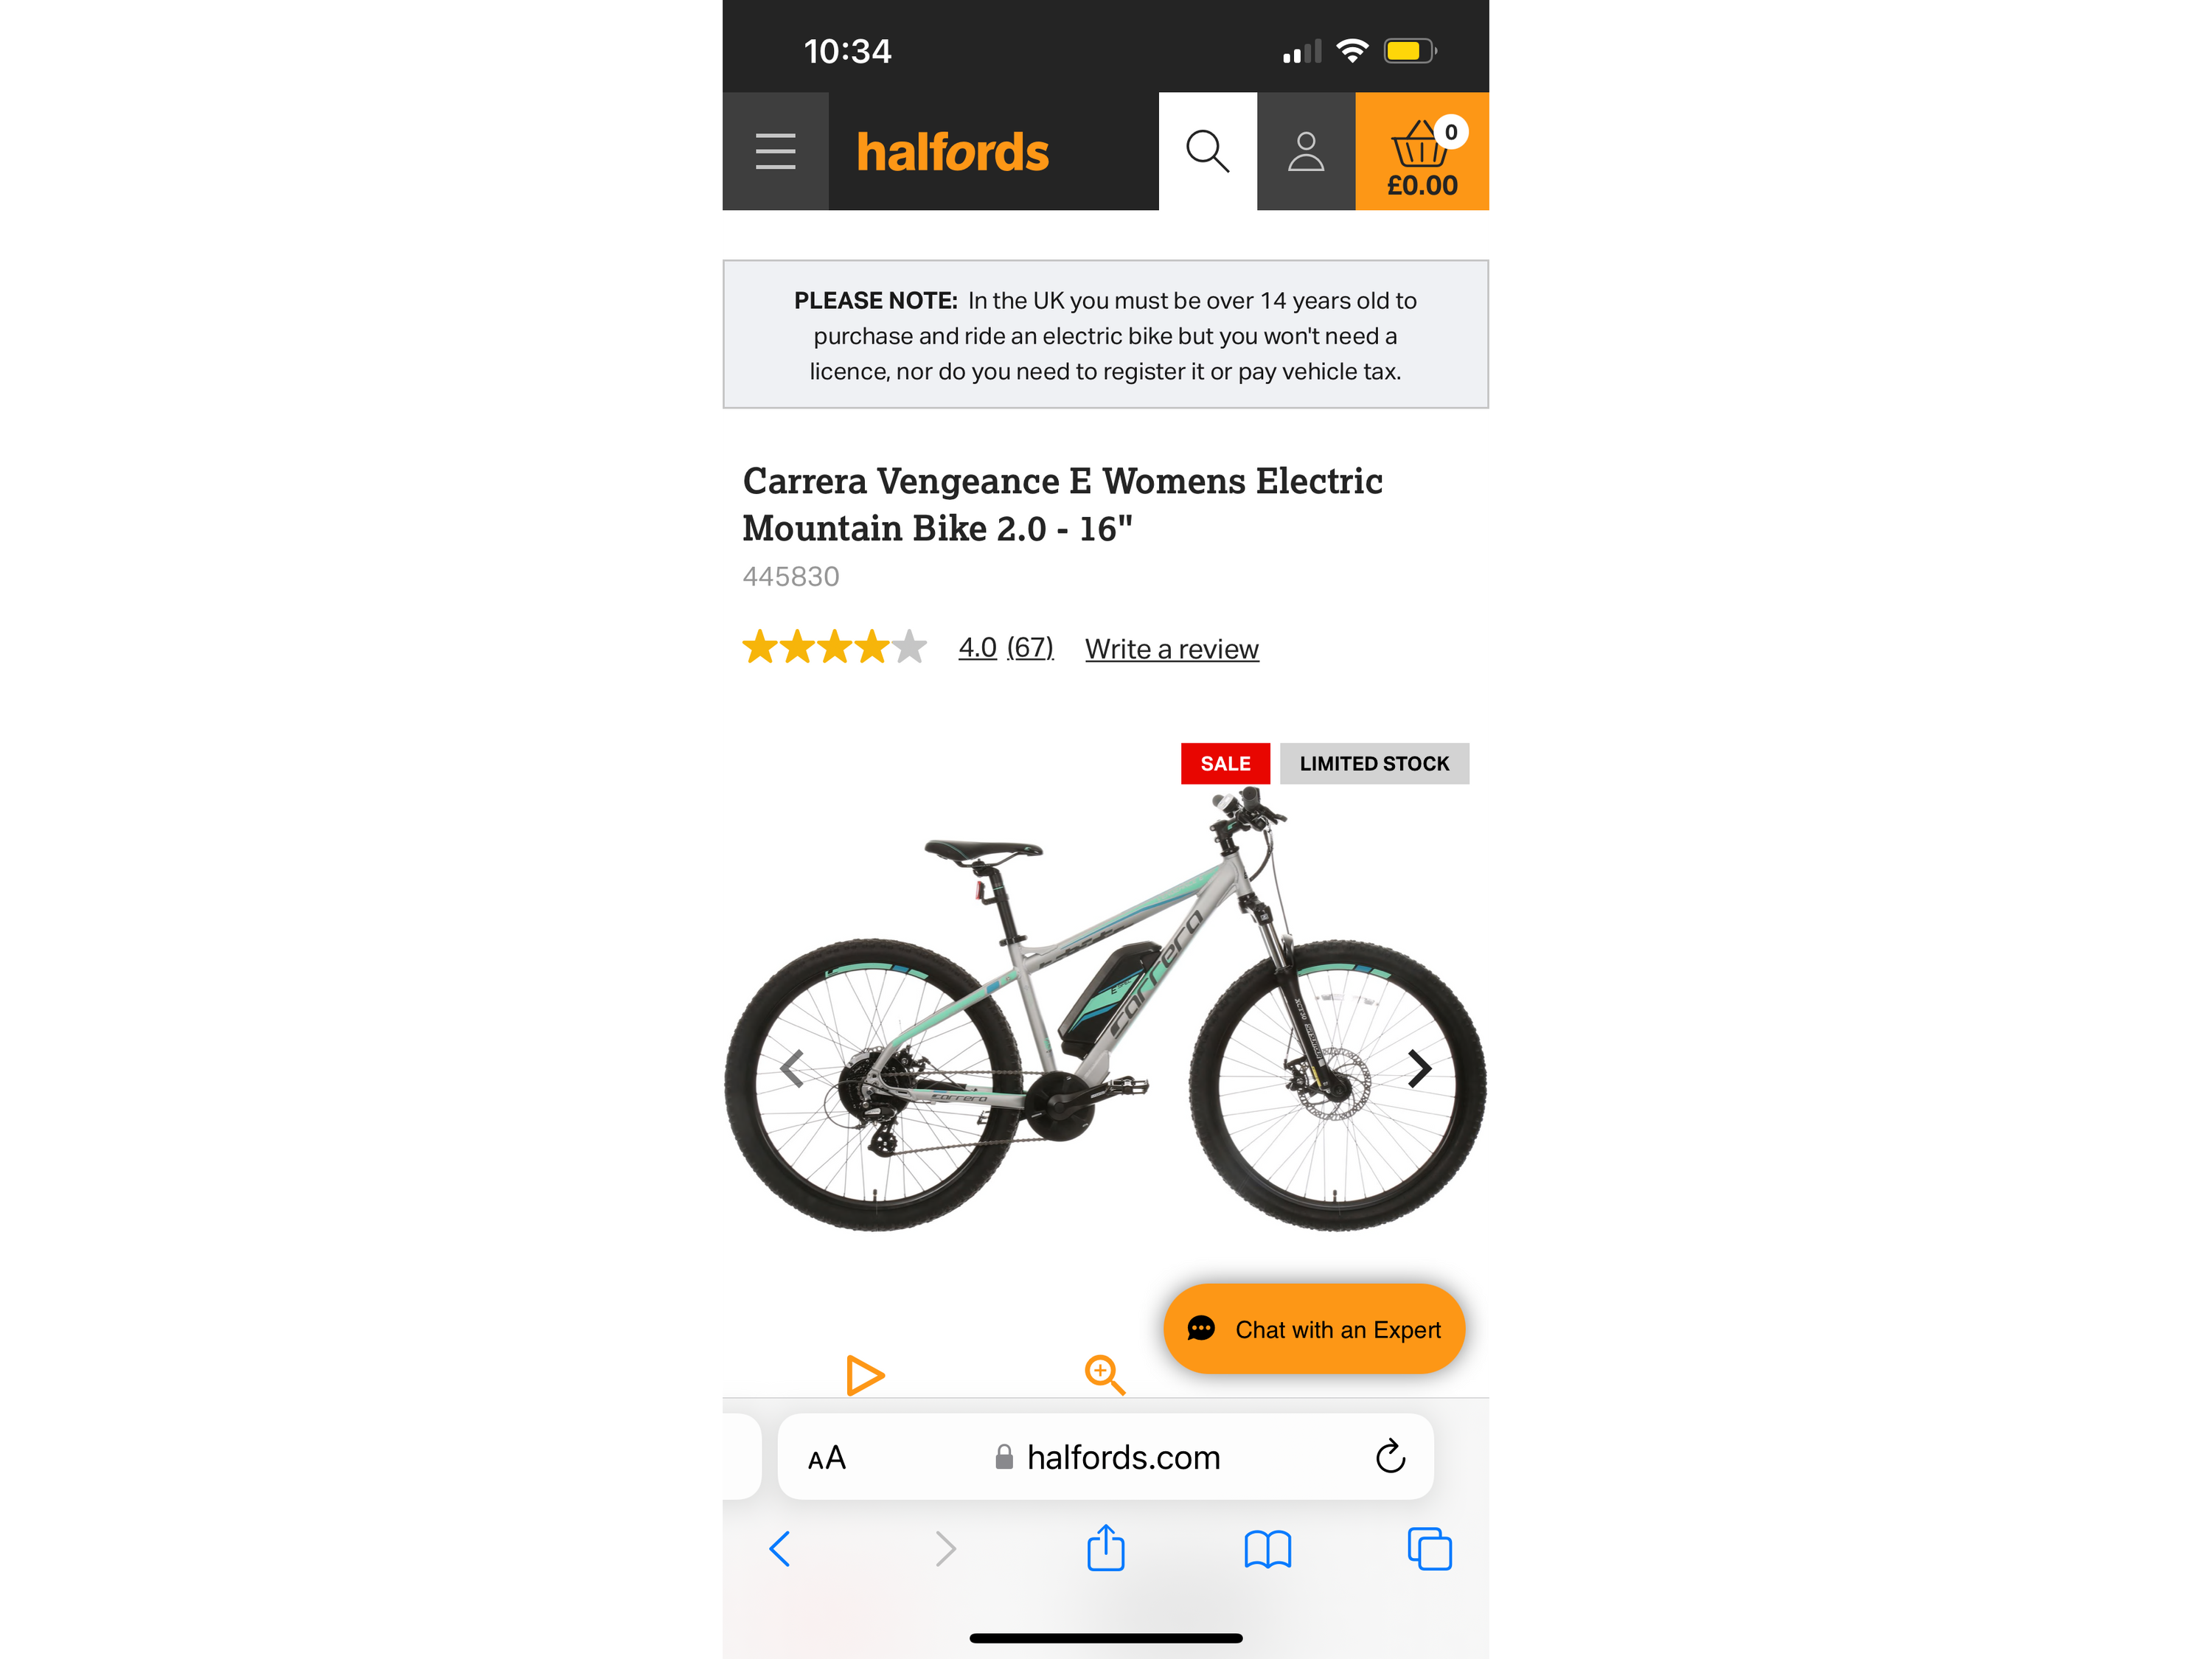The image size is (2212, 1659).
Task: Open the Safari share sheet
Action: point(1105,1547)
